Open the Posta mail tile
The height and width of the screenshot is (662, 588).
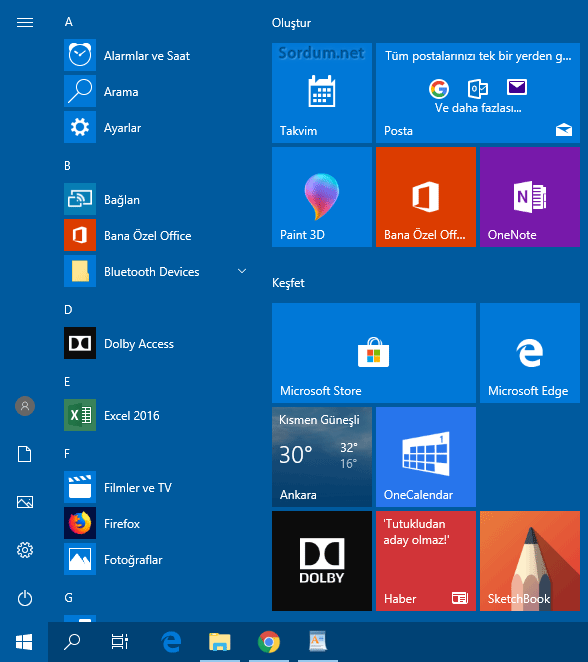tap(478, 93)
